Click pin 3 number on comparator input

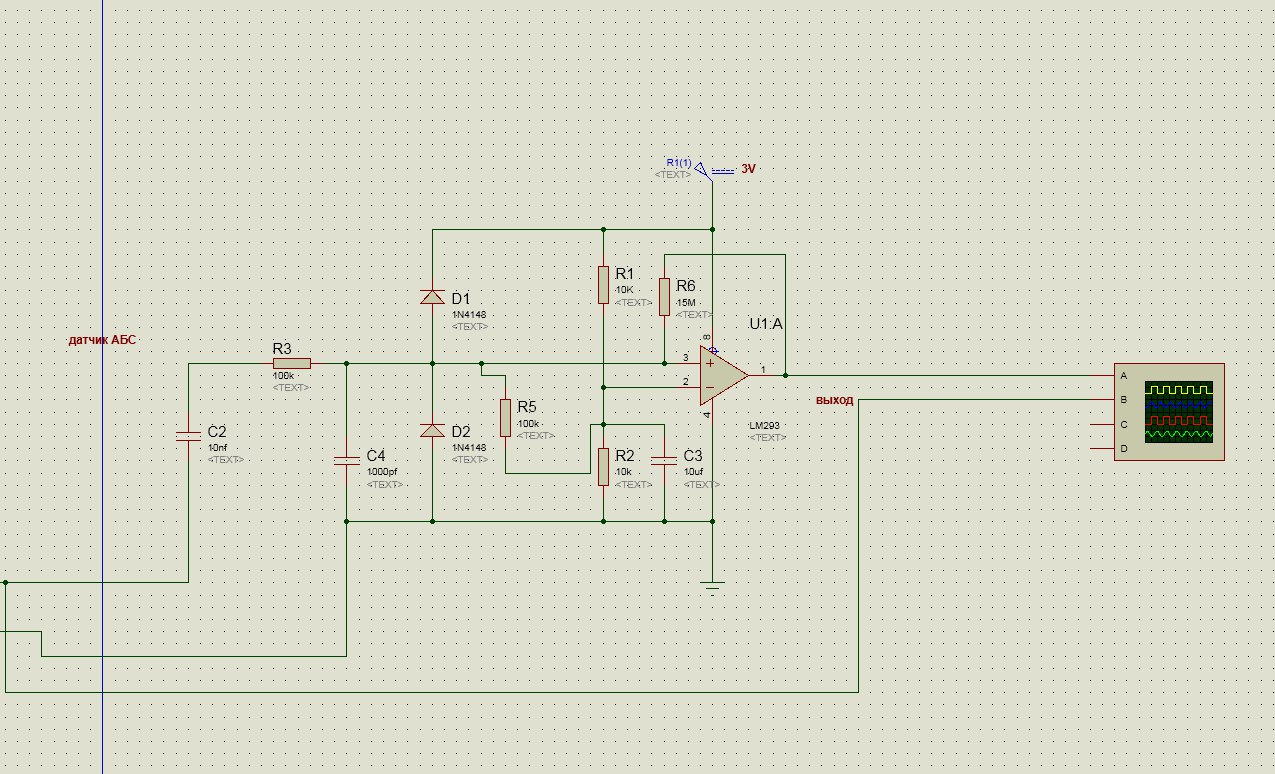pos(686,357)
